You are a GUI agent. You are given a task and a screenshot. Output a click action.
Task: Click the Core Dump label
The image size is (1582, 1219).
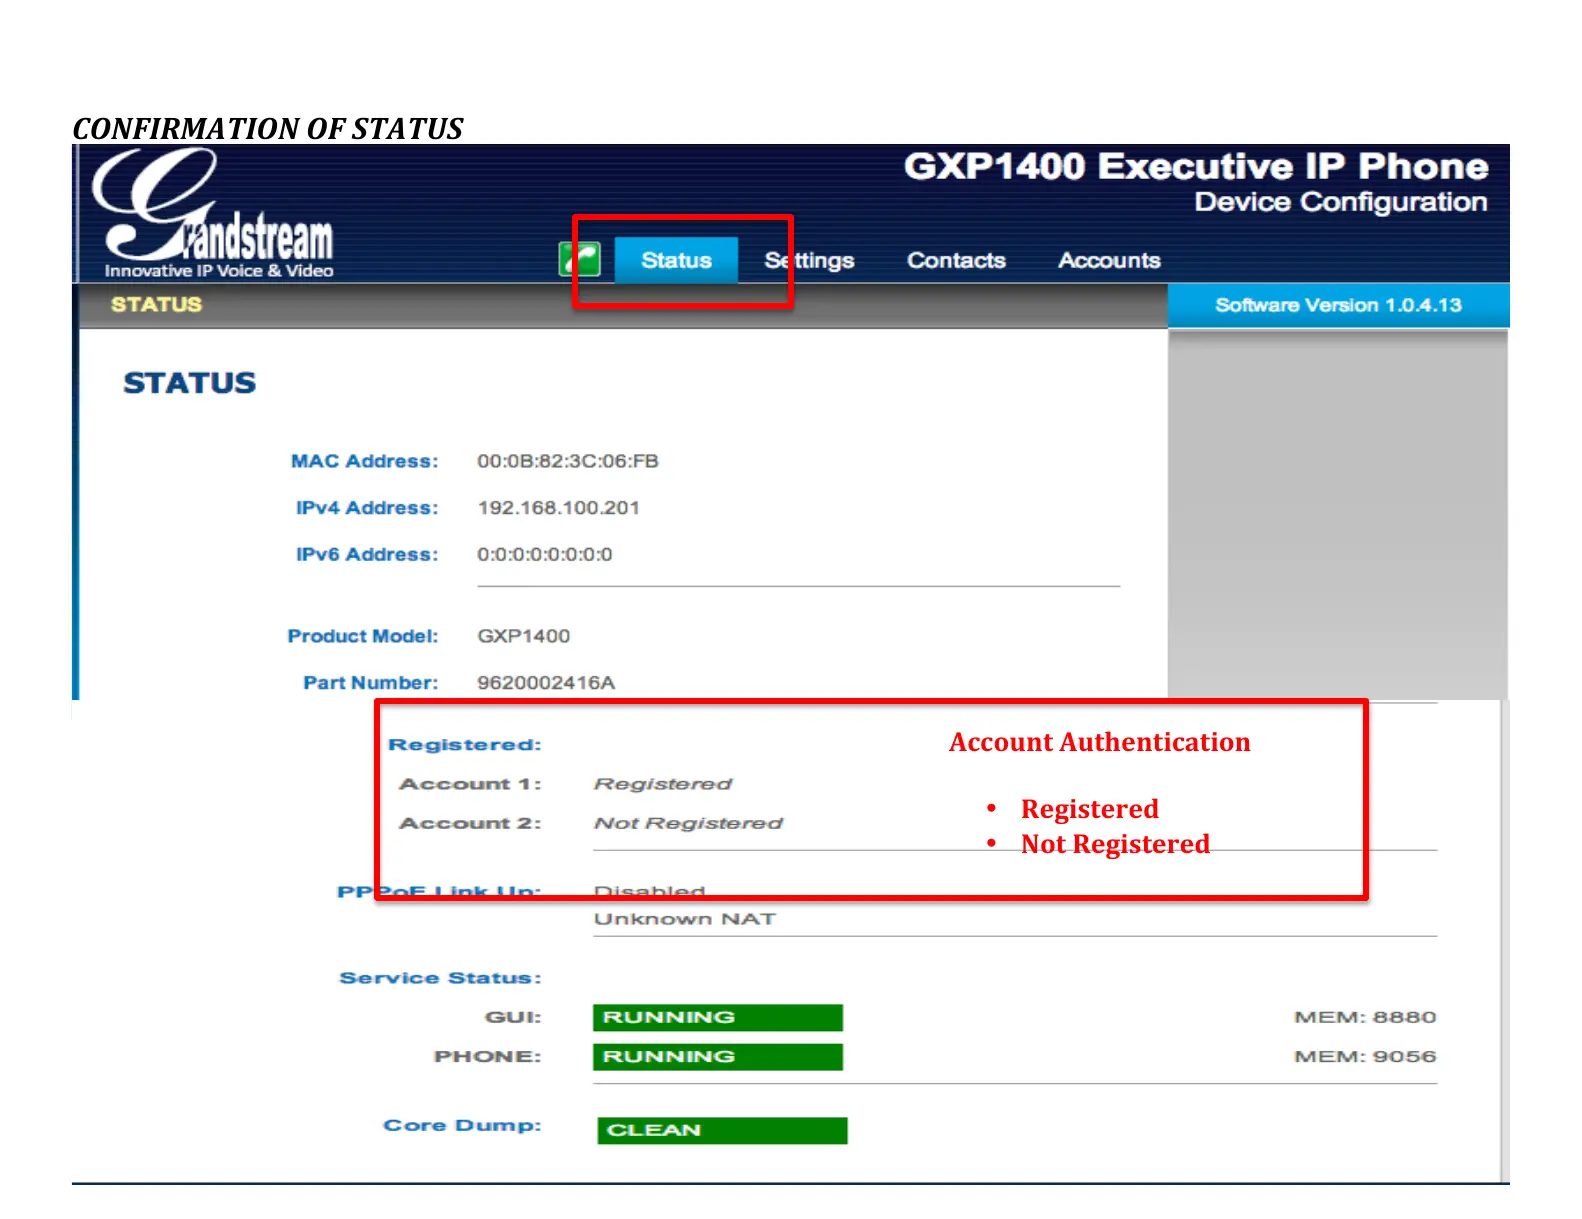point(462,1125)
